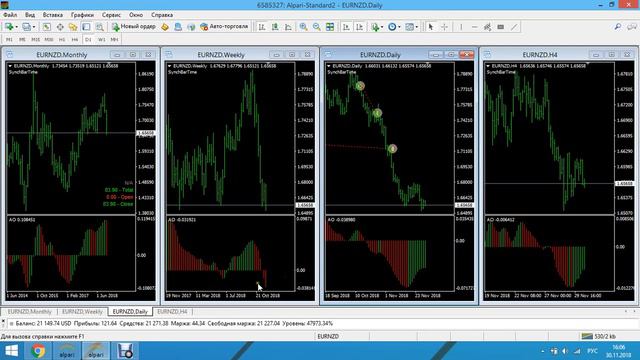Viewport: 640px width, 360px height.
Task: Click the Новый ордер button
Action: [x=134, y=27]
